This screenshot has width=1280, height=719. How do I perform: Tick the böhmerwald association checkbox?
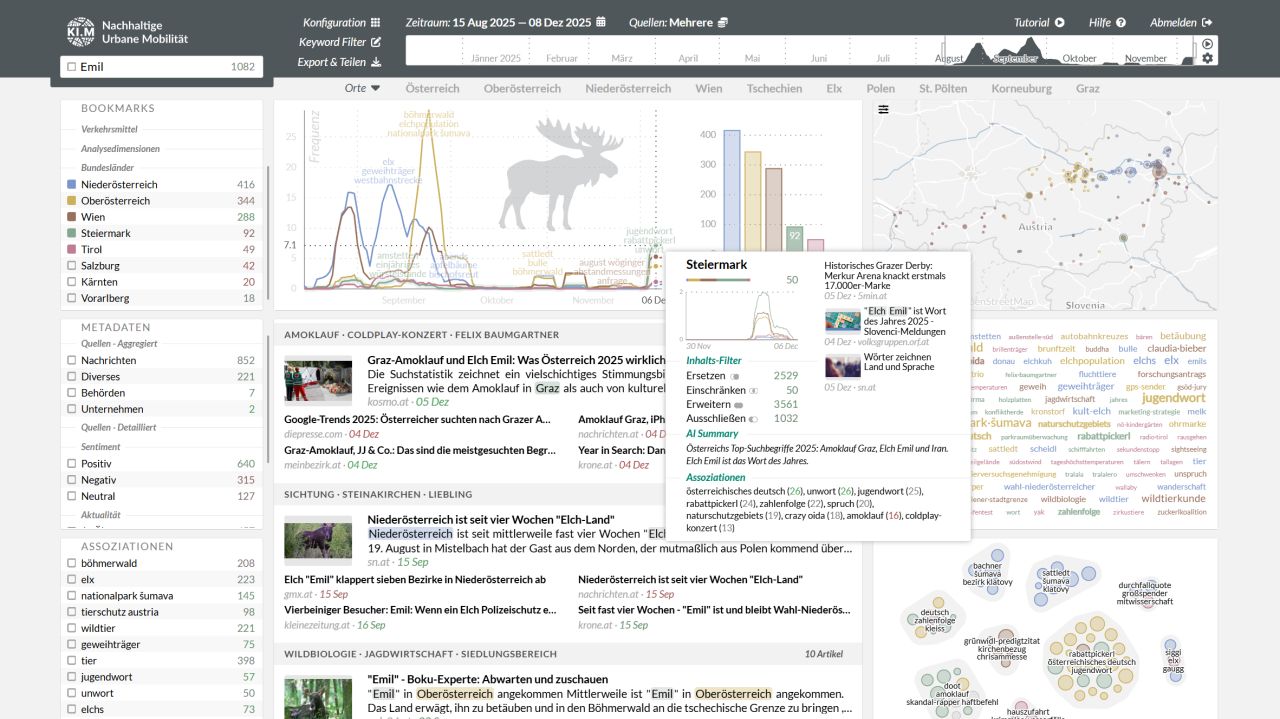pyautogui.click(x=71, y=563)
